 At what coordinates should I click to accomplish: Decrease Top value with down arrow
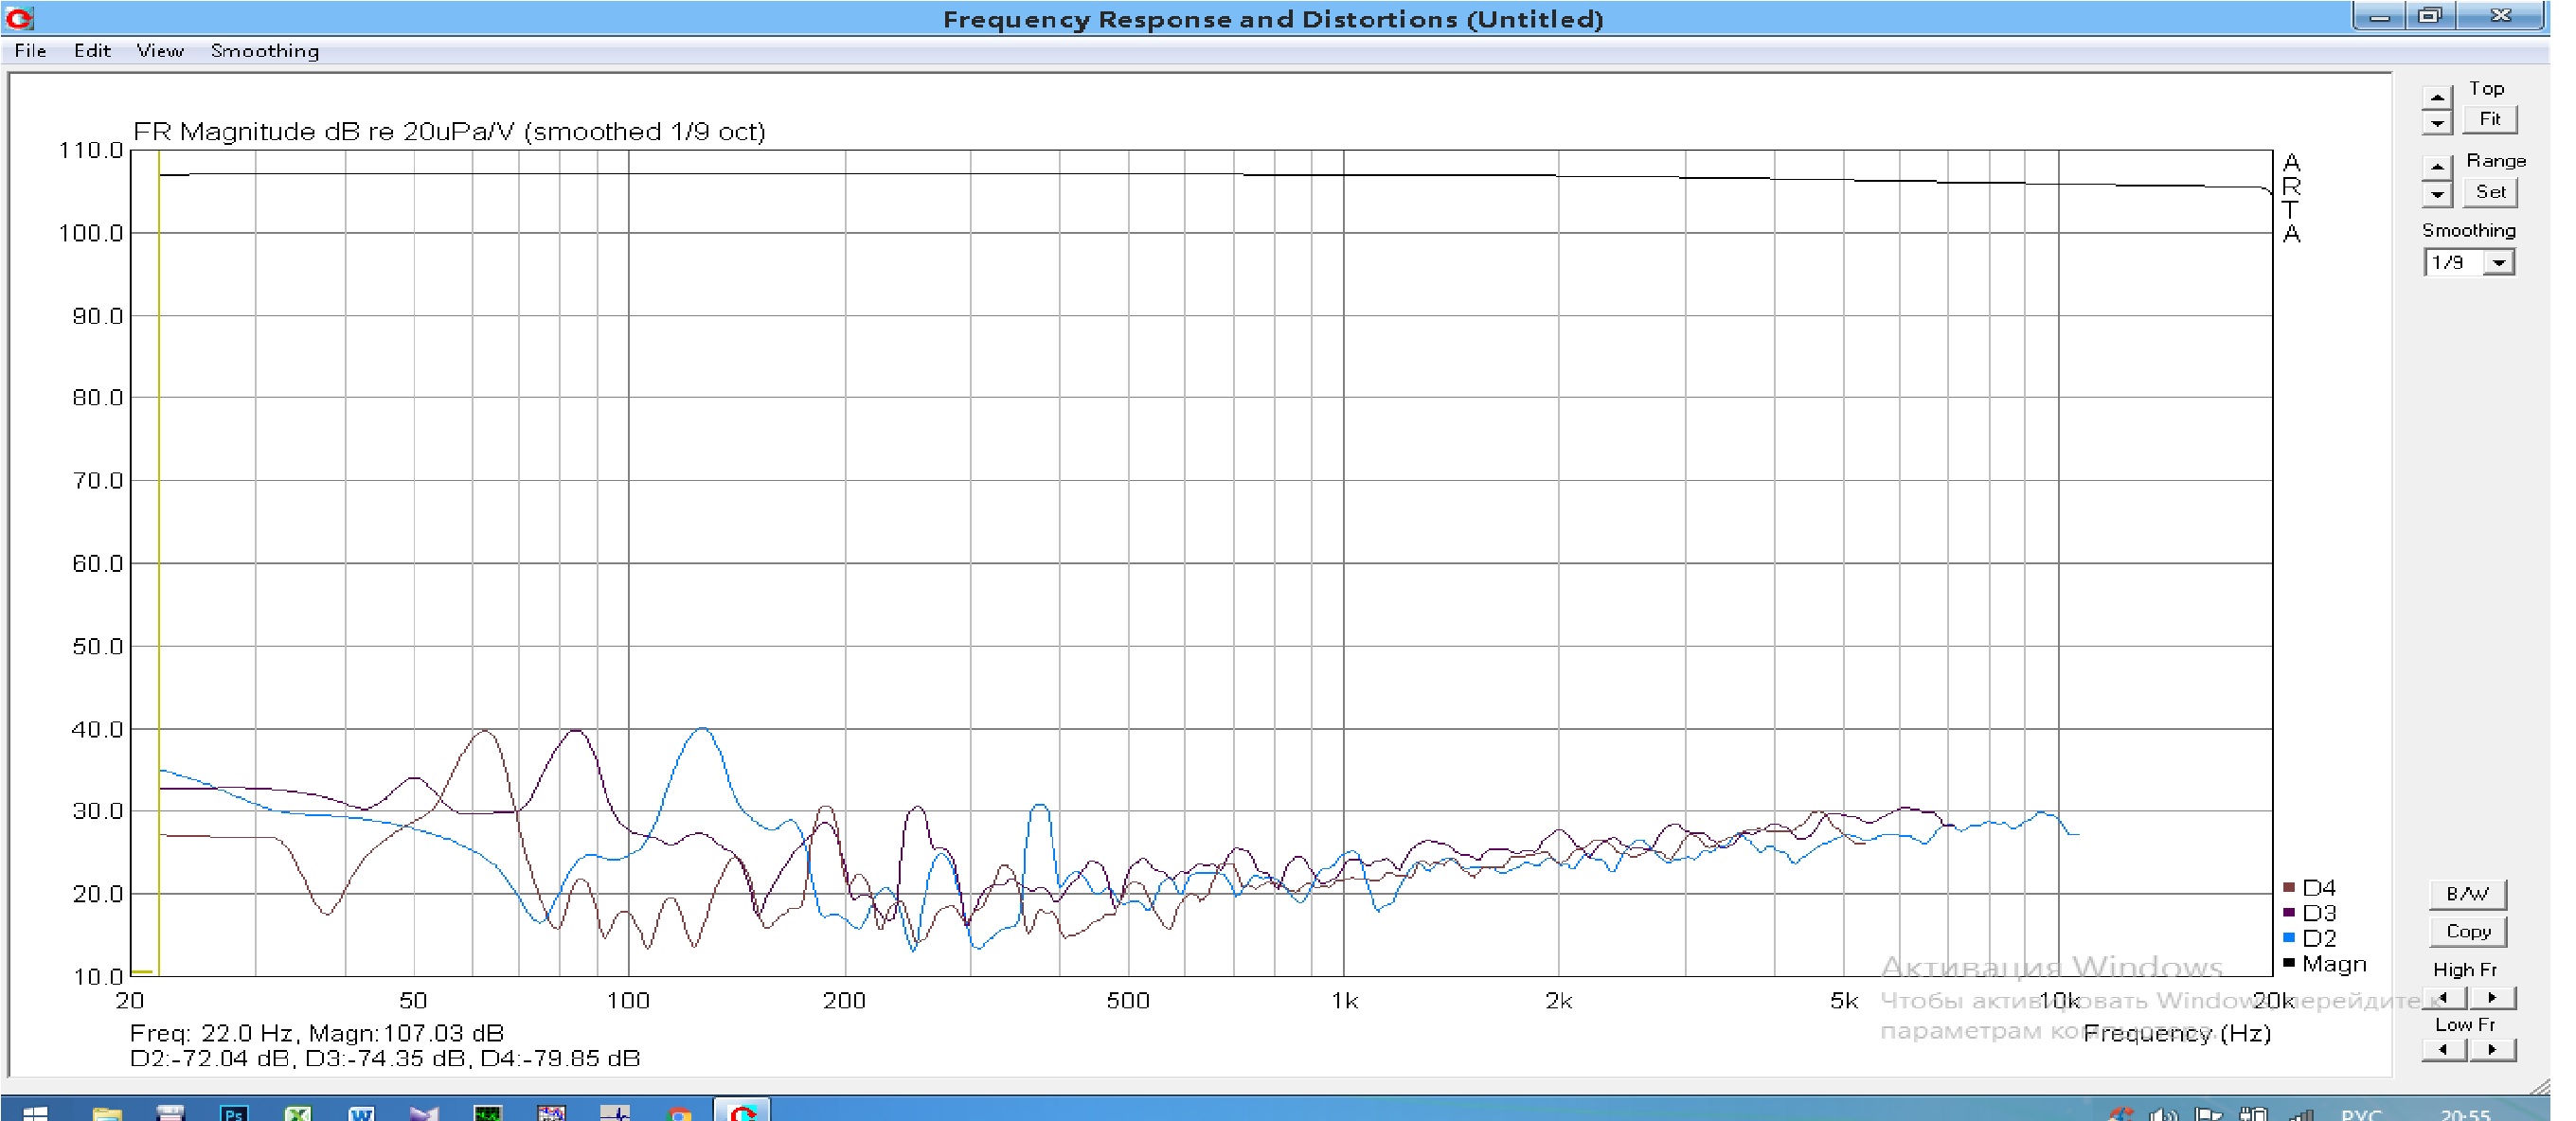(2437, 122)
